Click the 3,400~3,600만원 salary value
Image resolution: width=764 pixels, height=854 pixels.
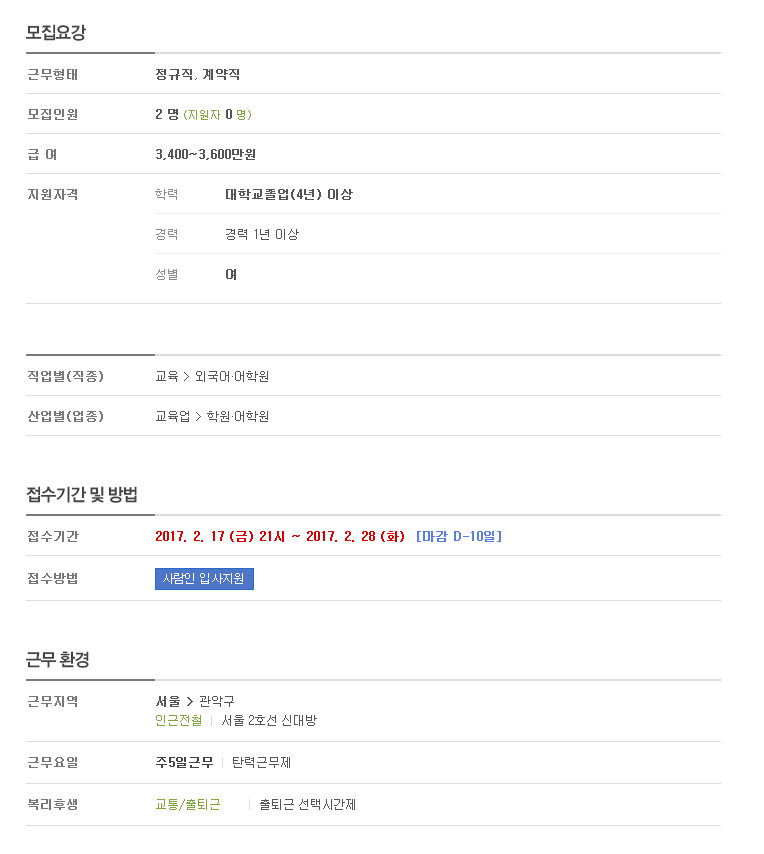pos(205,155)
